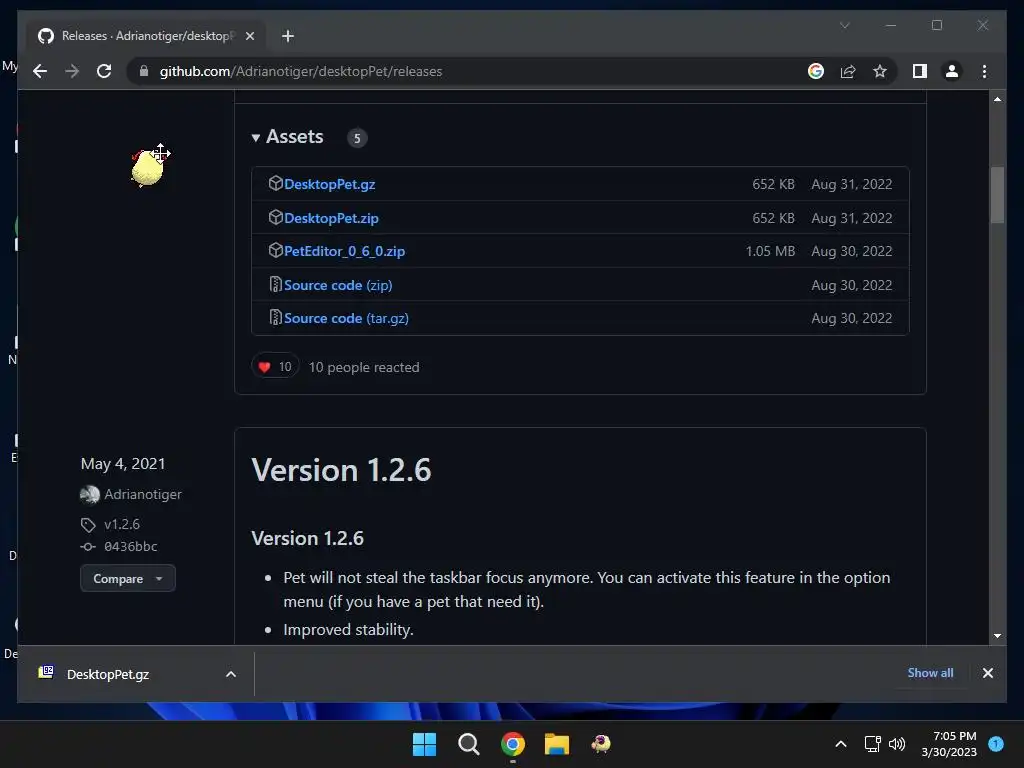Click the 1.05 MB size text
This screenshot has width=1024, height=768.
pyautogui.click(x=771, y=251)
